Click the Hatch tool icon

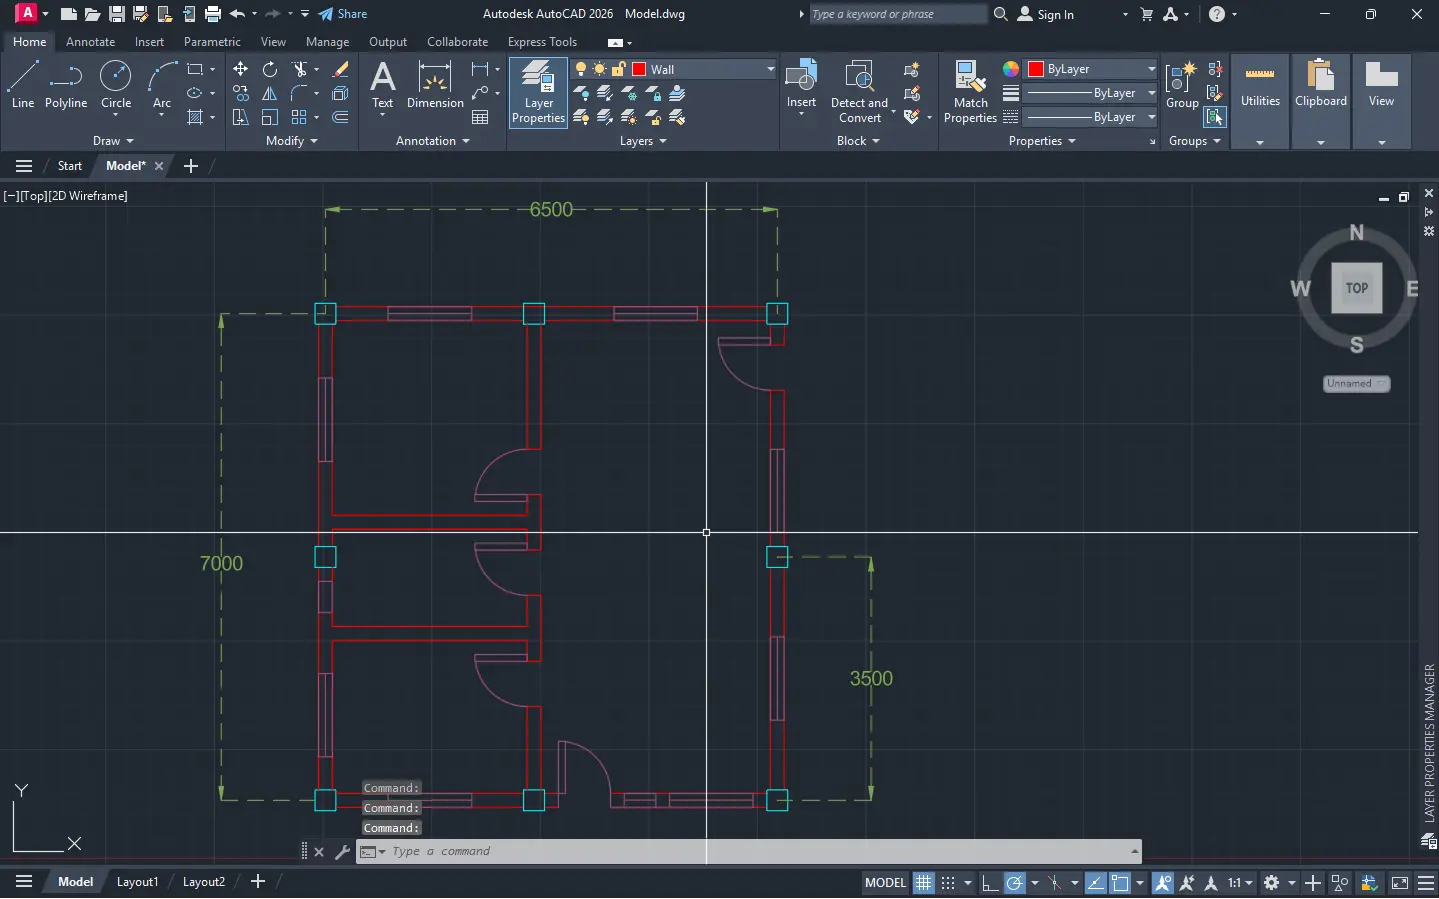point(195,117)
